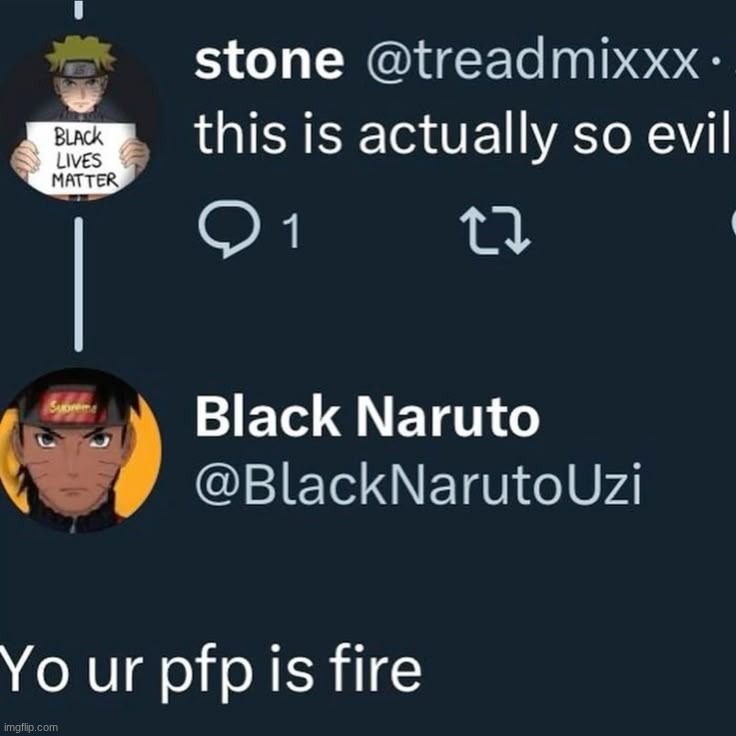Open the stone display name link

[x=269, y=61]
